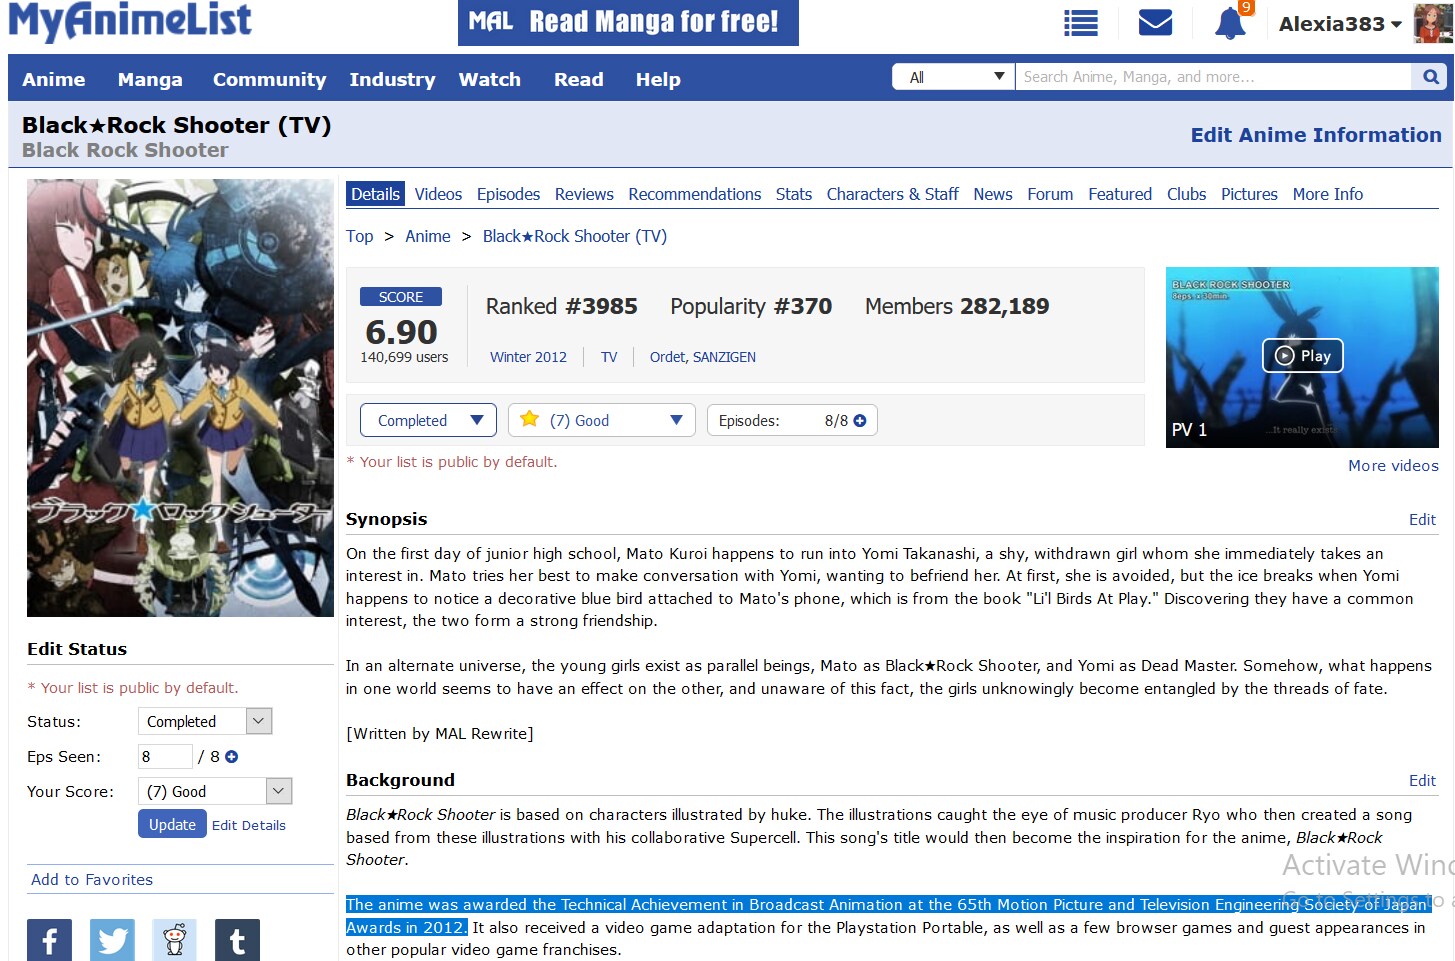Click the Ordet studio link

tap(667, 357)
